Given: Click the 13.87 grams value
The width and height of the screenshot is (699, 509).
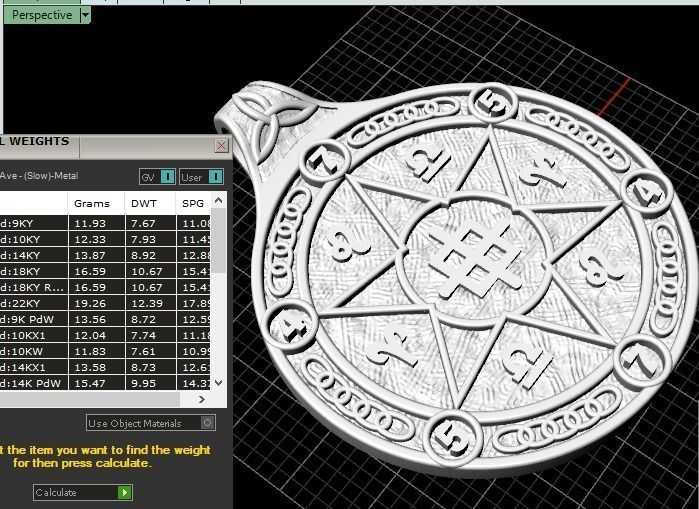Looking at the screenshot, I should tap(90, 255).
